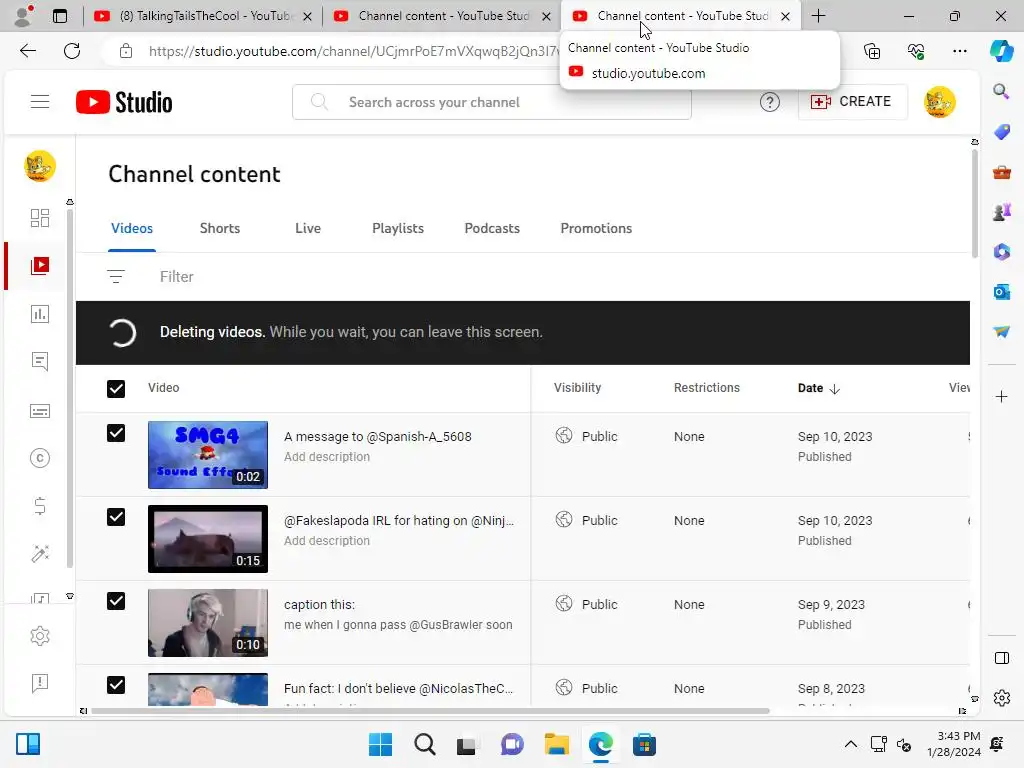Switch to the Promotions tab
Viewport: 1024px width, 768px height.
(x=596, y=229)
